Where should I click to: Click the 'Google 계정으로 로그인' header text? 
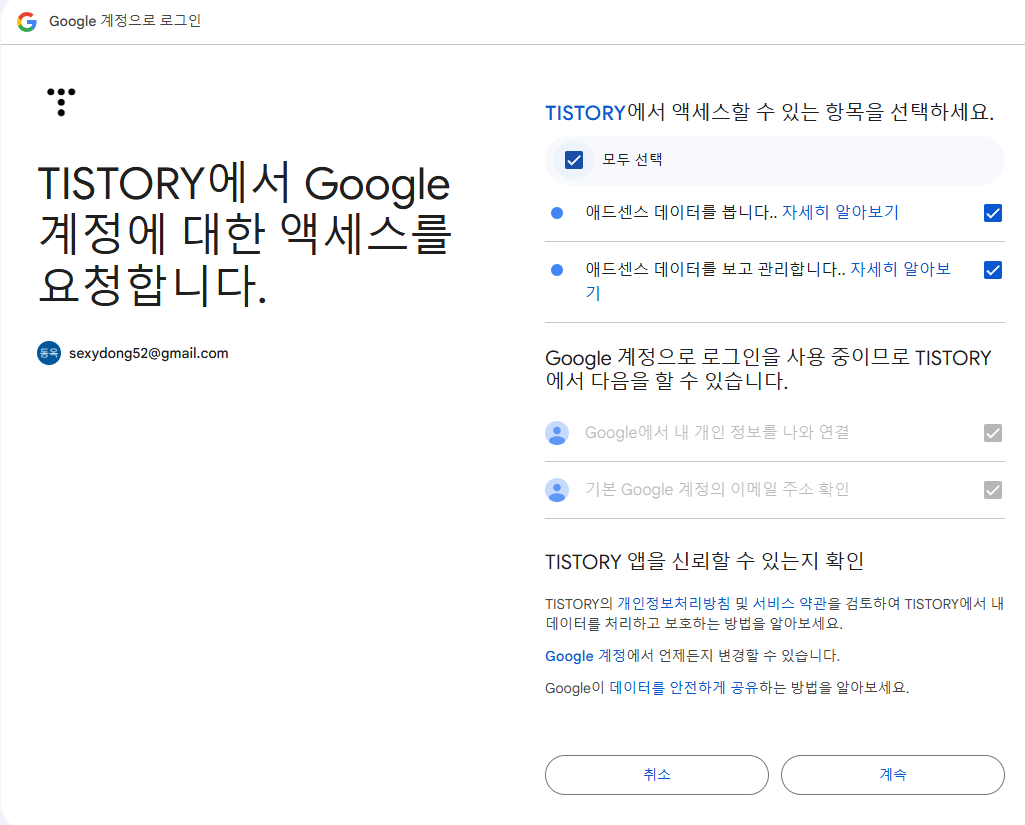(125, 21)
